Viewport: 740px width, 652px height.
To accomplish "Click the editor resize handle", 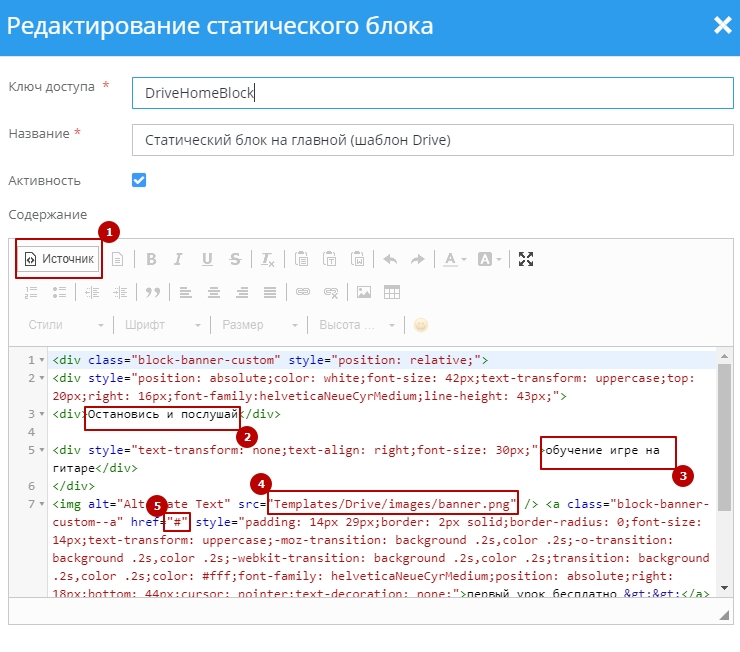I will (724, 614).
